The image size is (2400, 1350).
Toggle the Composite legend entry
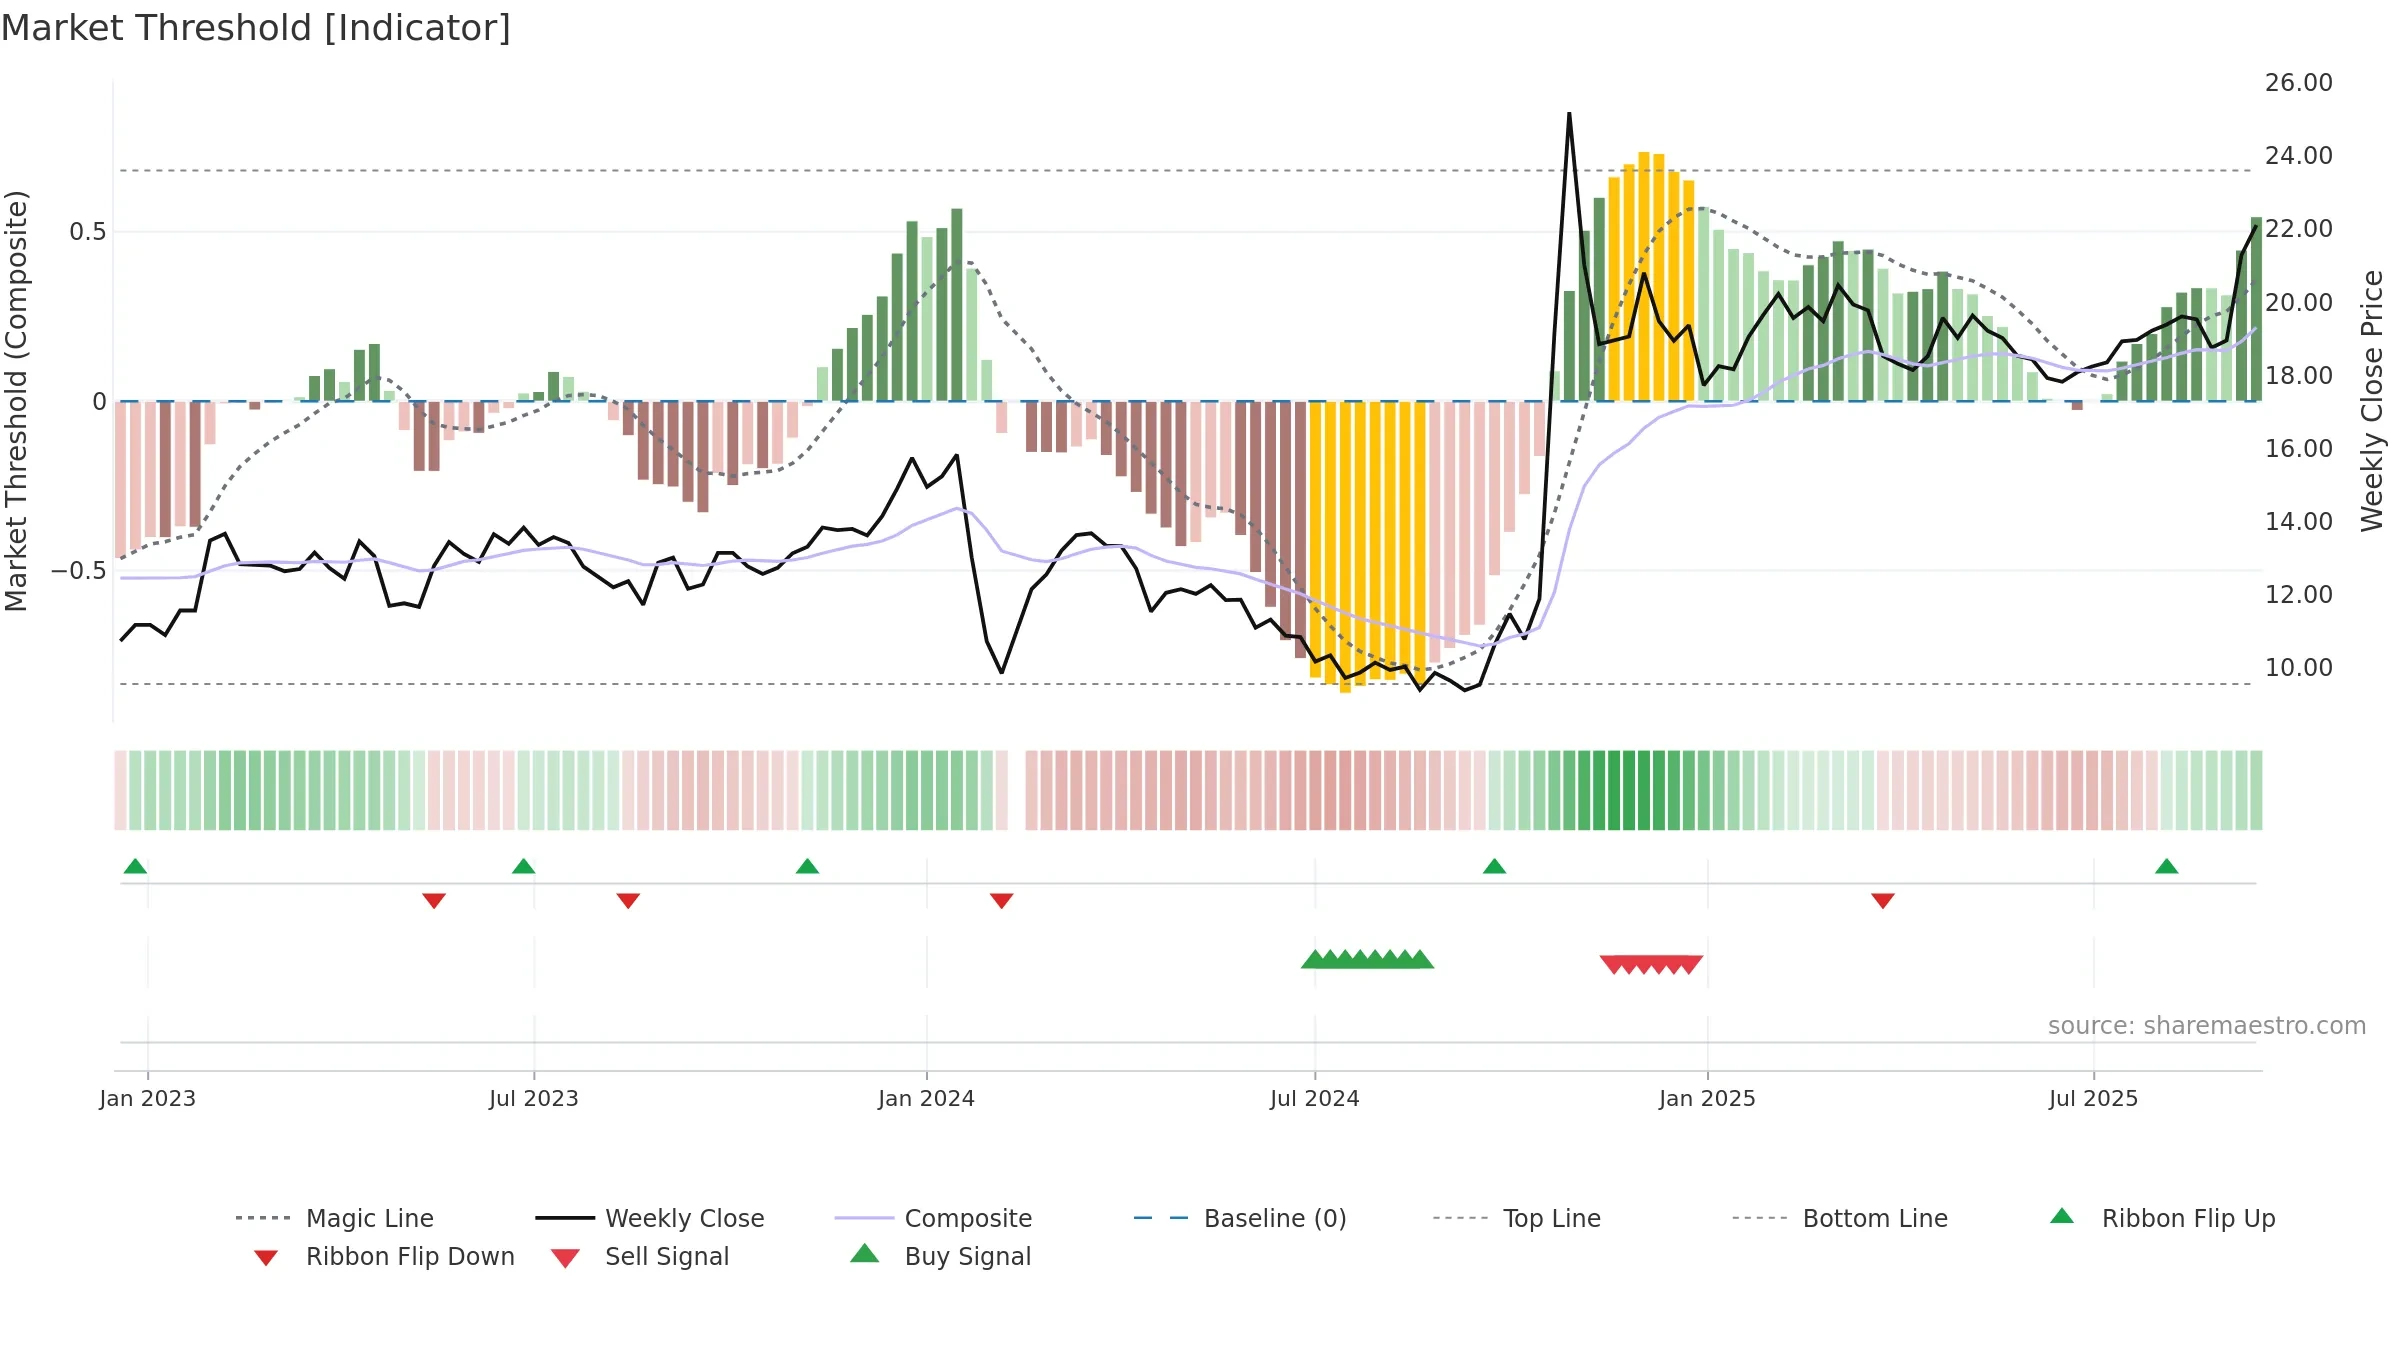(933, 1218)
